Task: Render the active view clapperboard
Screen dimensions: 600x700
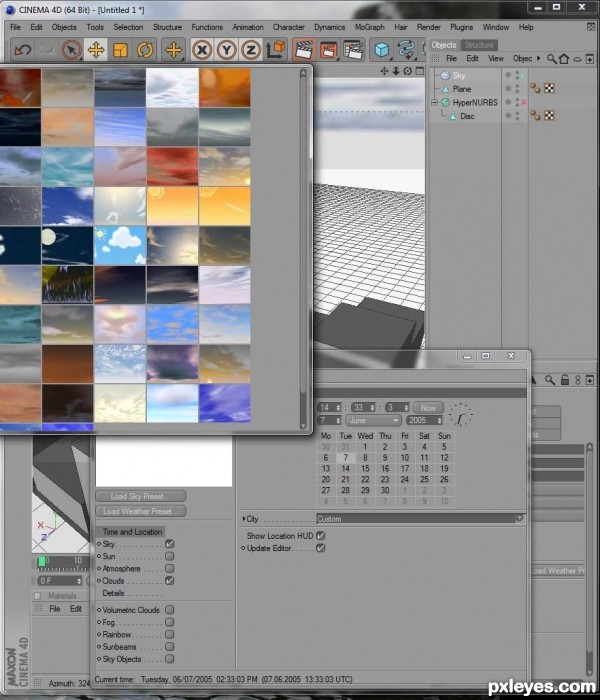Action: pos(304,50)
